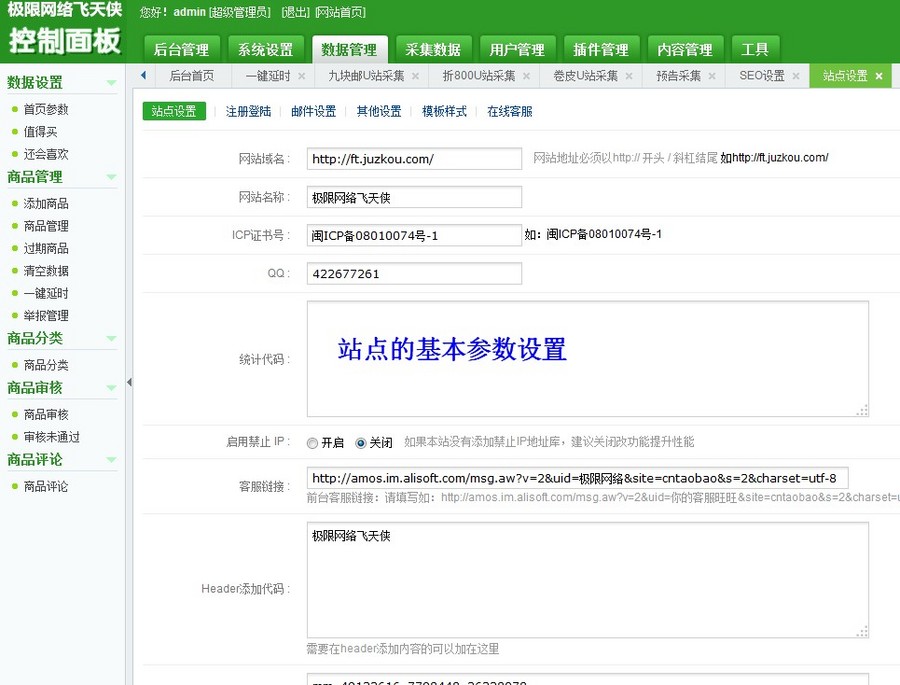Image resolution: width=900 pixels, height=685 pixels.
Task: Select 添加商品 (Add Product) in the sidebar
Action: tap(47, 204)
